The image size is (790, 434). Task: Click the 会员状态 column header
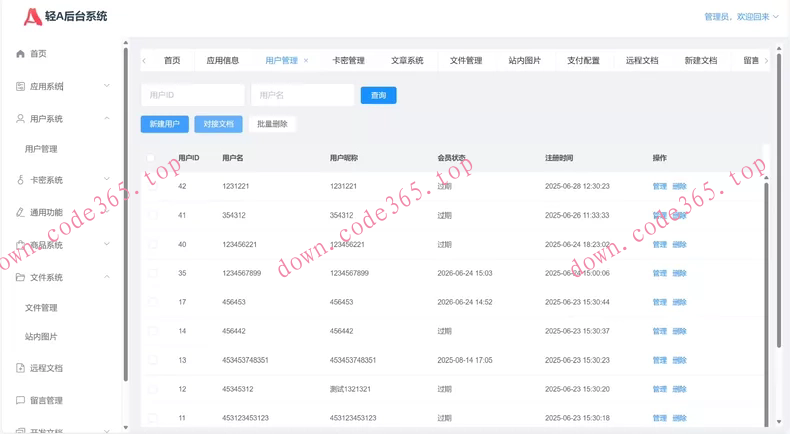pos(451,158)
